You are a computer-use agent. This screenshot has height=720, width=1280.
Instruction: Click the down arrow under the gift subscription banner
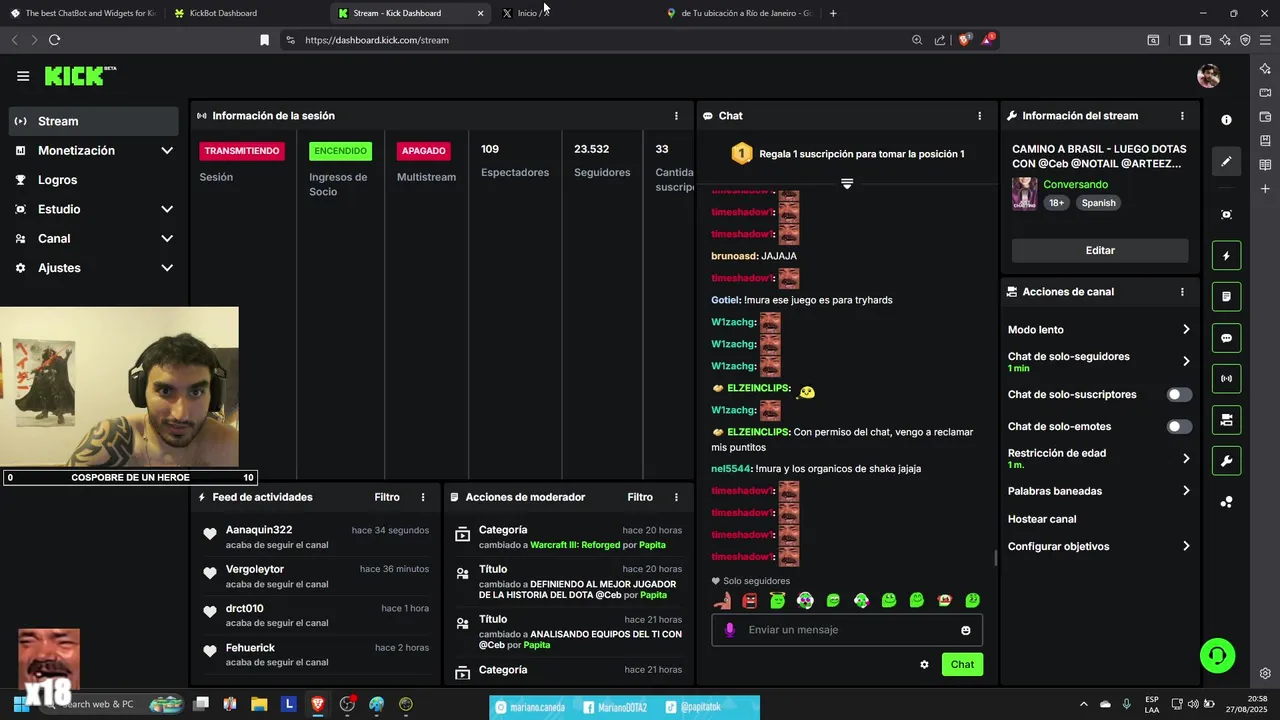point(847,184)
